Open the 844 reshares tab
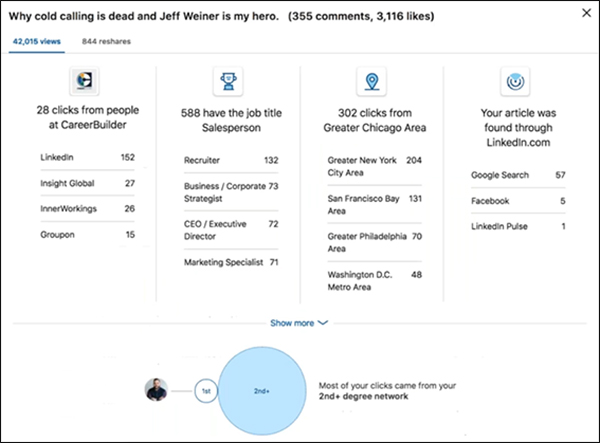 point(106,41)
